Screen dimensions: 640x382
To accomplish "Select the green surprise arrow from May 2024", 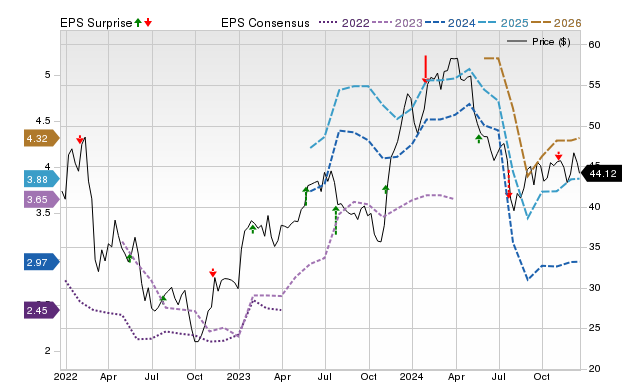I will 479,139.
